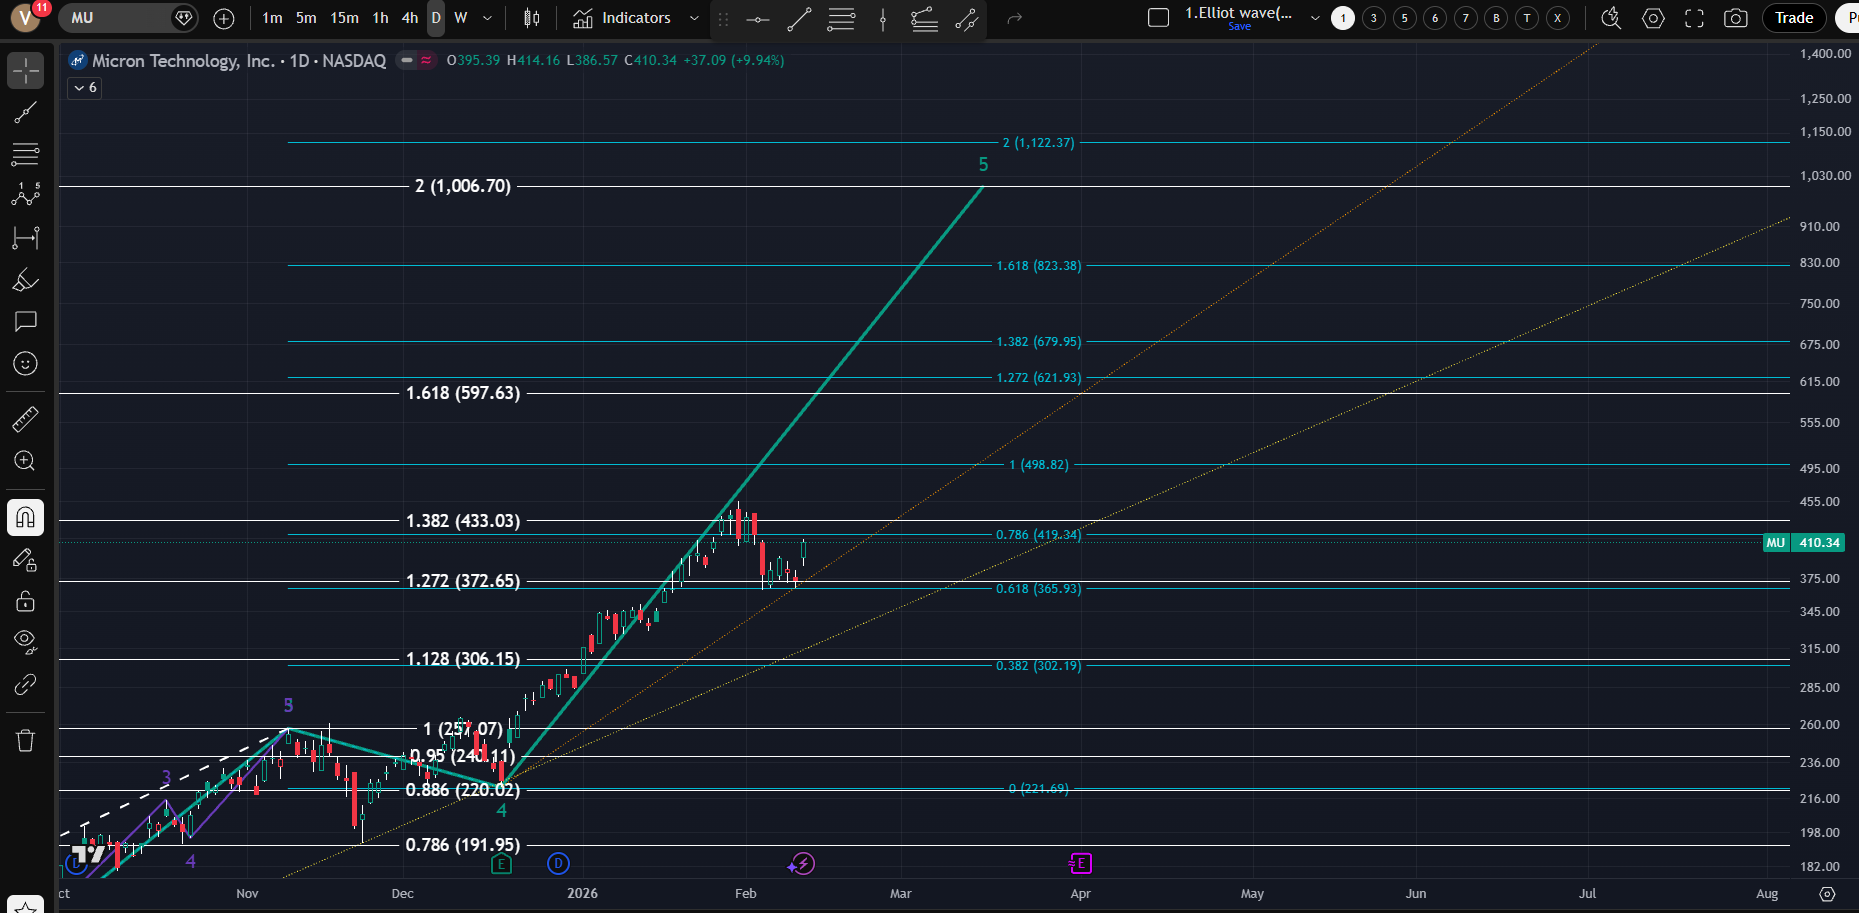Select the Fibonacci retracement tool in sidebar
Screen dimensions: 1859x913
click(25, 154)
